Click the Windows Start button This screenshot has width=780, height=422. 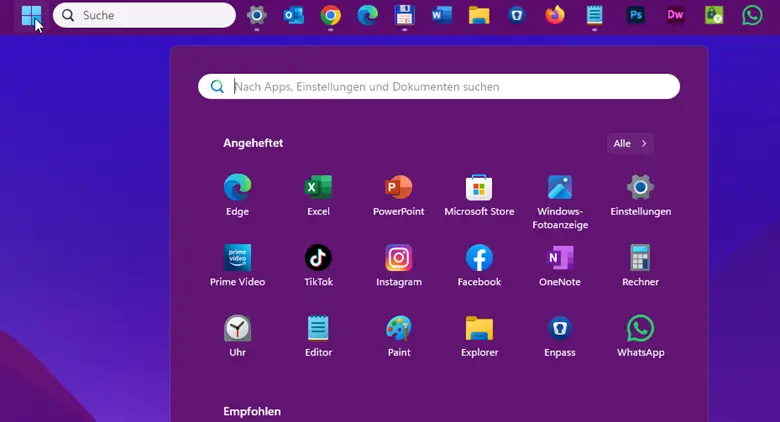31,15
